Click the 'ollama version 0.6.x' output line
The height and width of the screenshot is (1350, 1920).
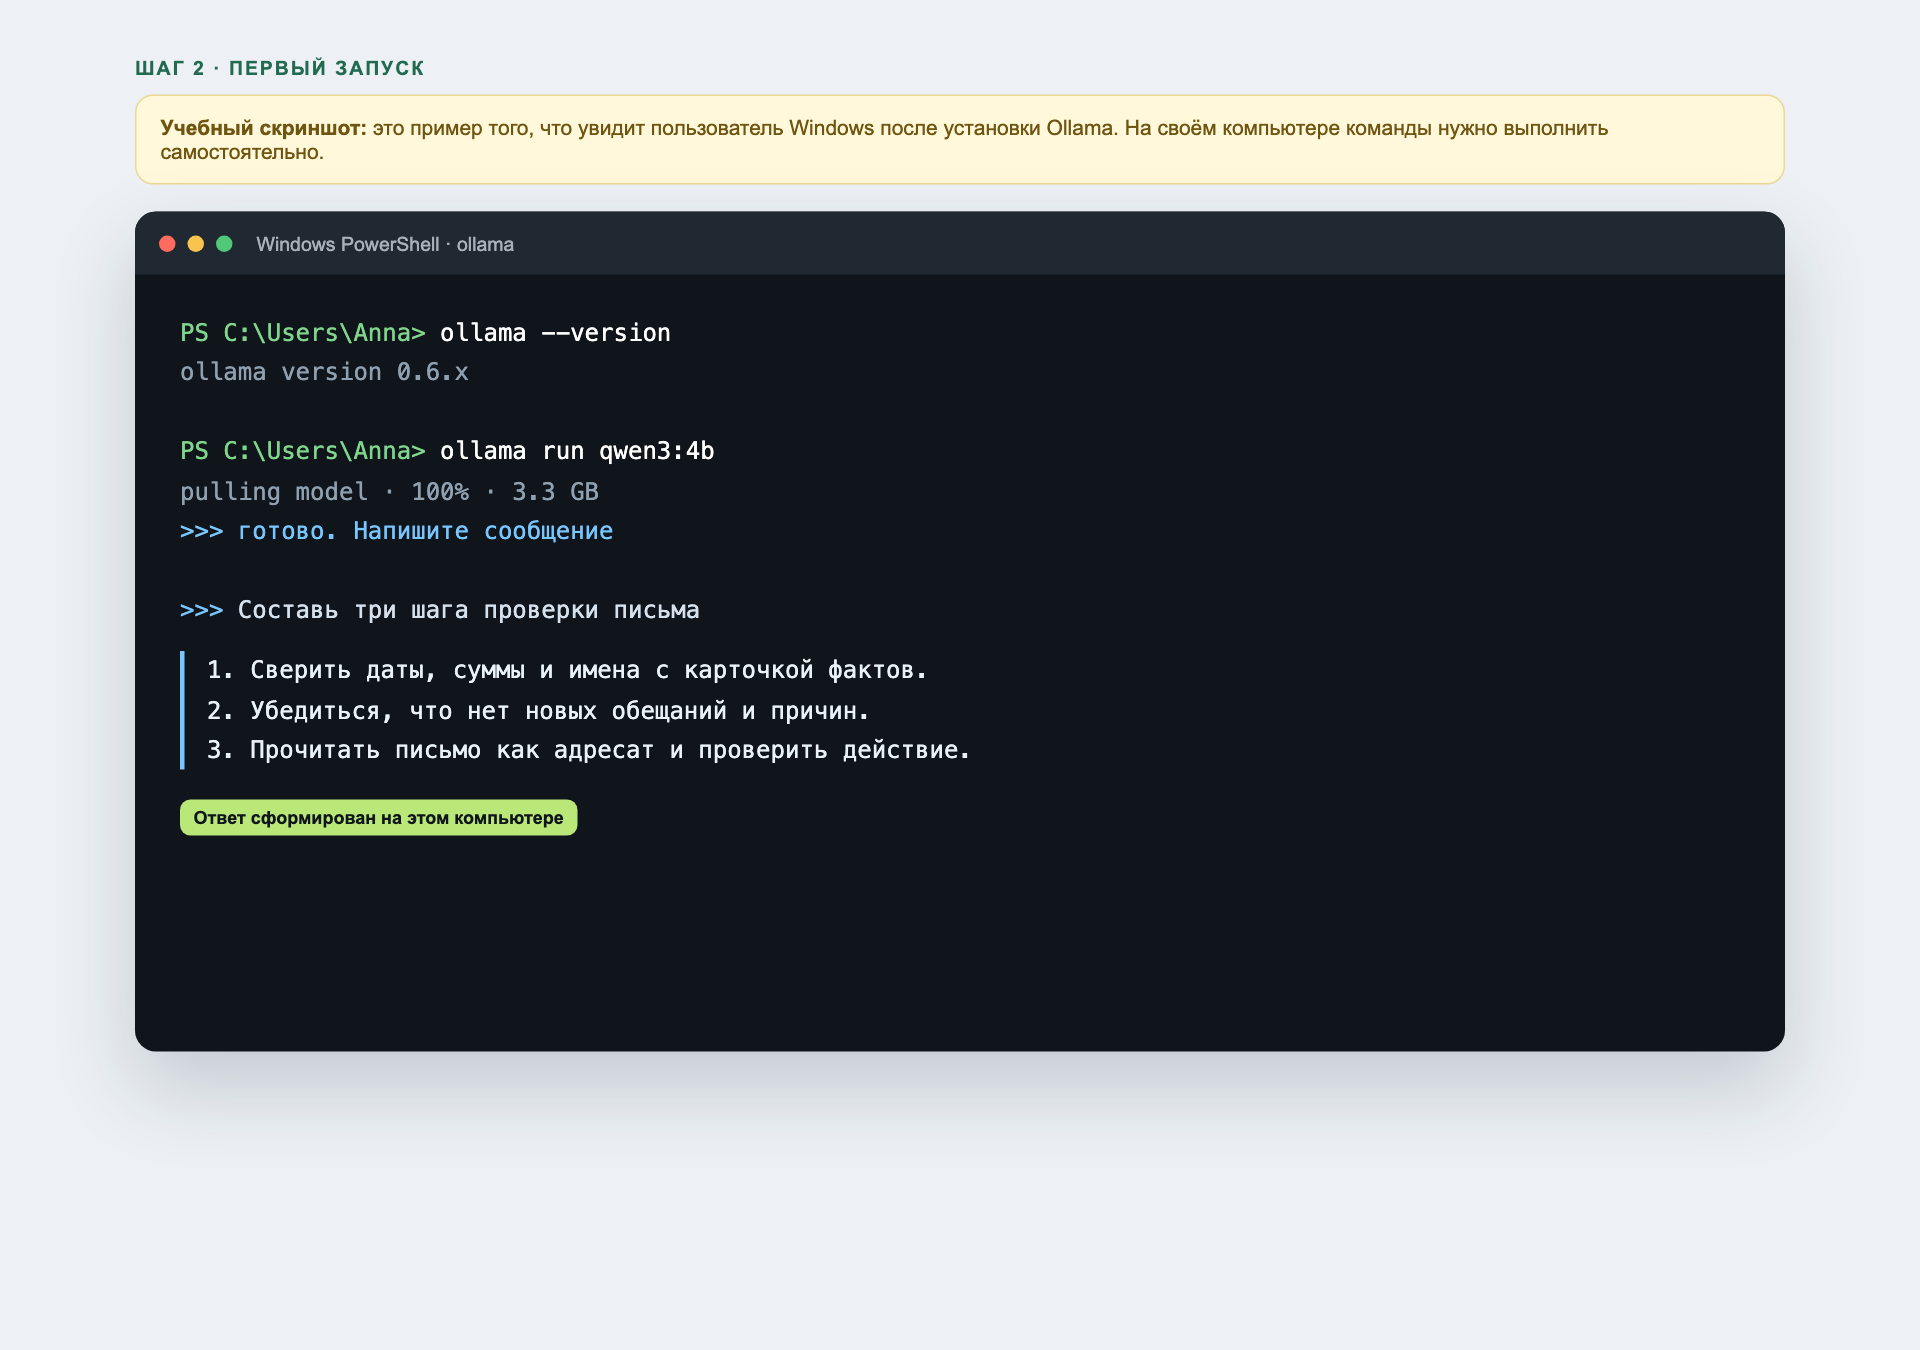324,372
